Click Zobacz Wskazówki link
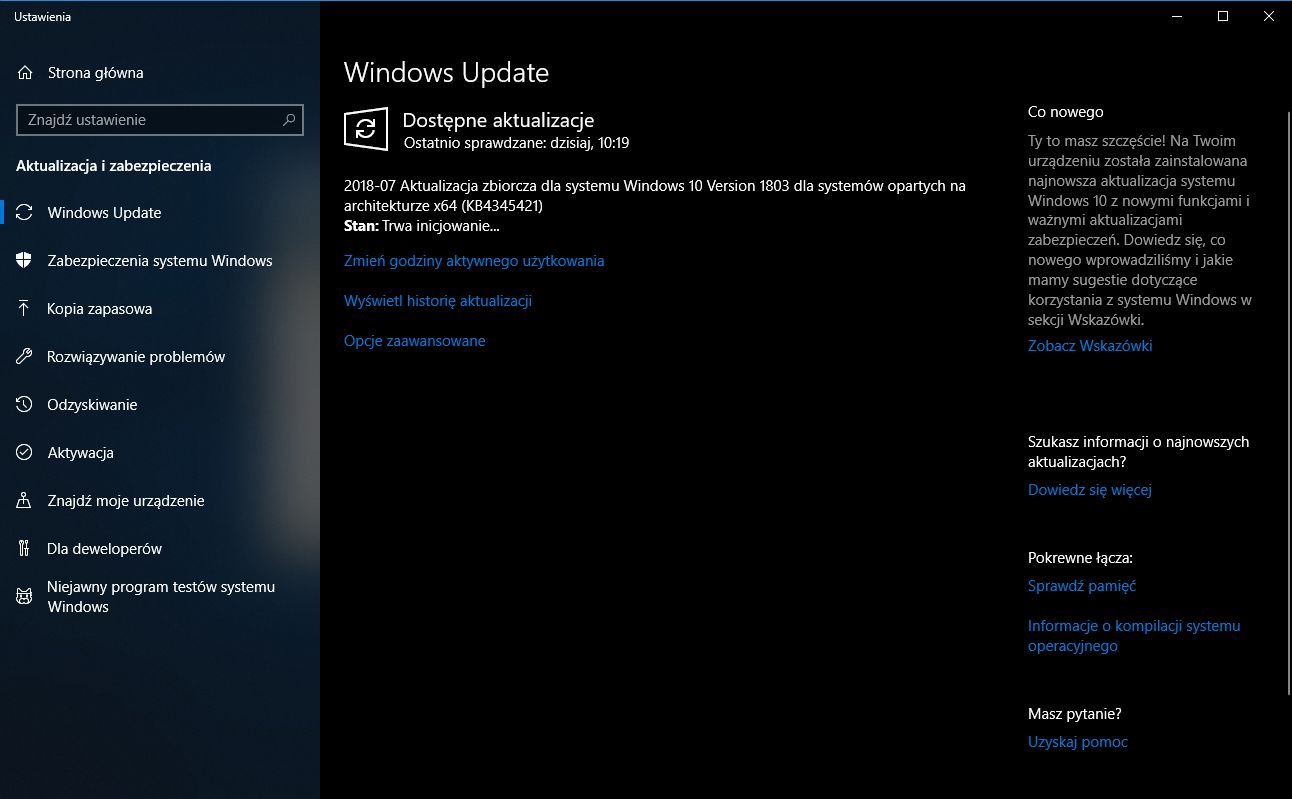Screen dimensions: 1292x799 coord(1090,346)
